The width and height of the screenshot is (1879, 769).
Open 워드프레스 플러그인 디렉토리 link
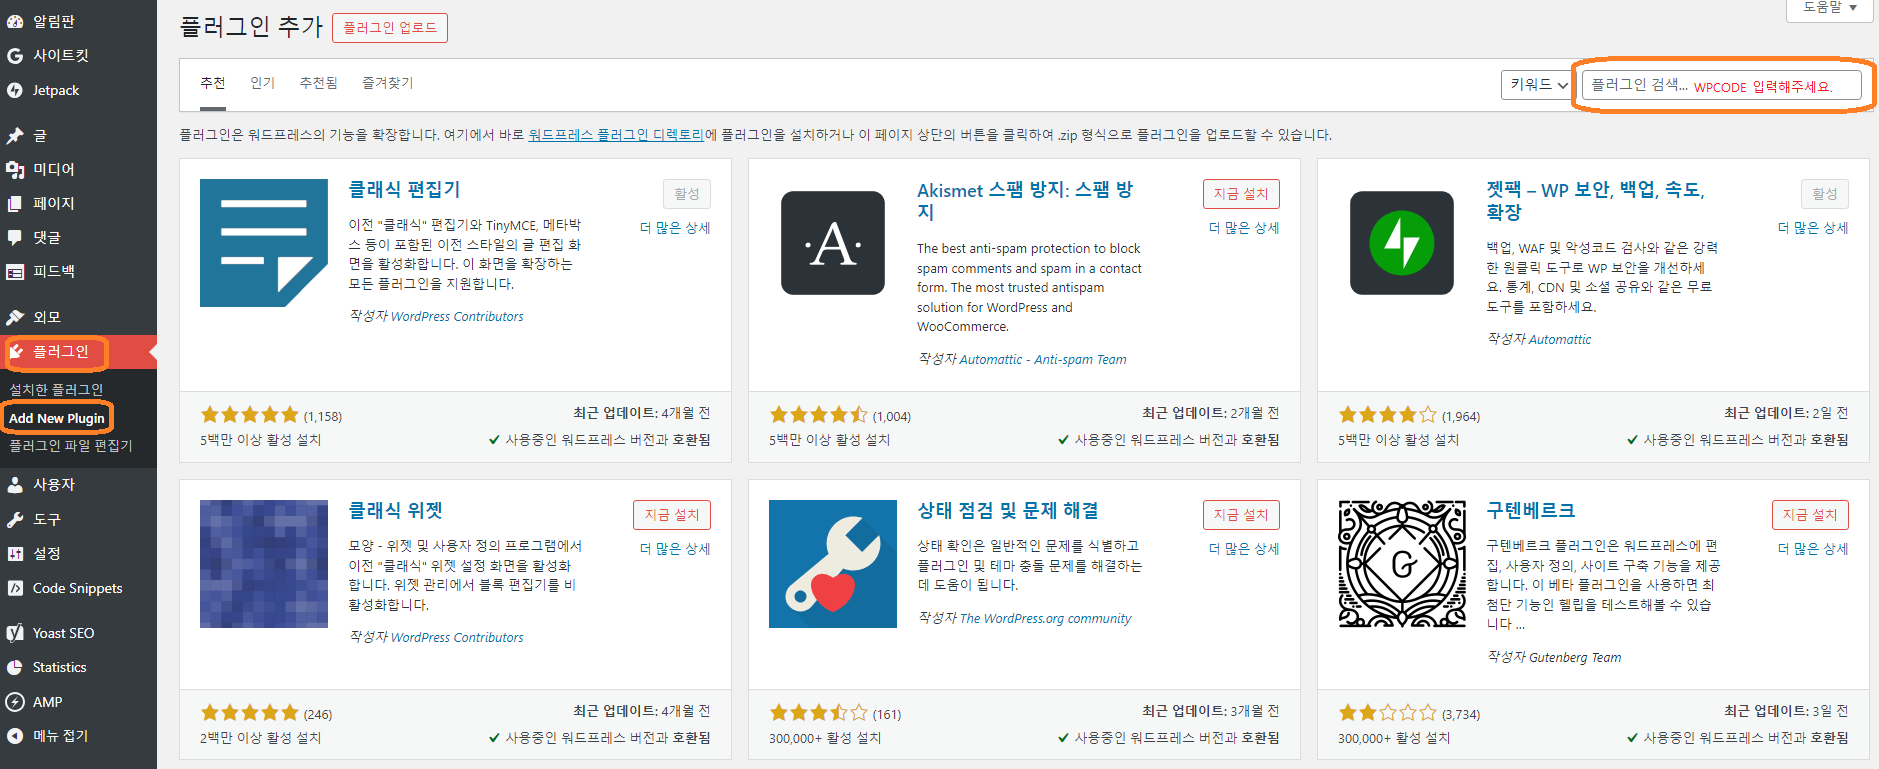pos(616,135)
